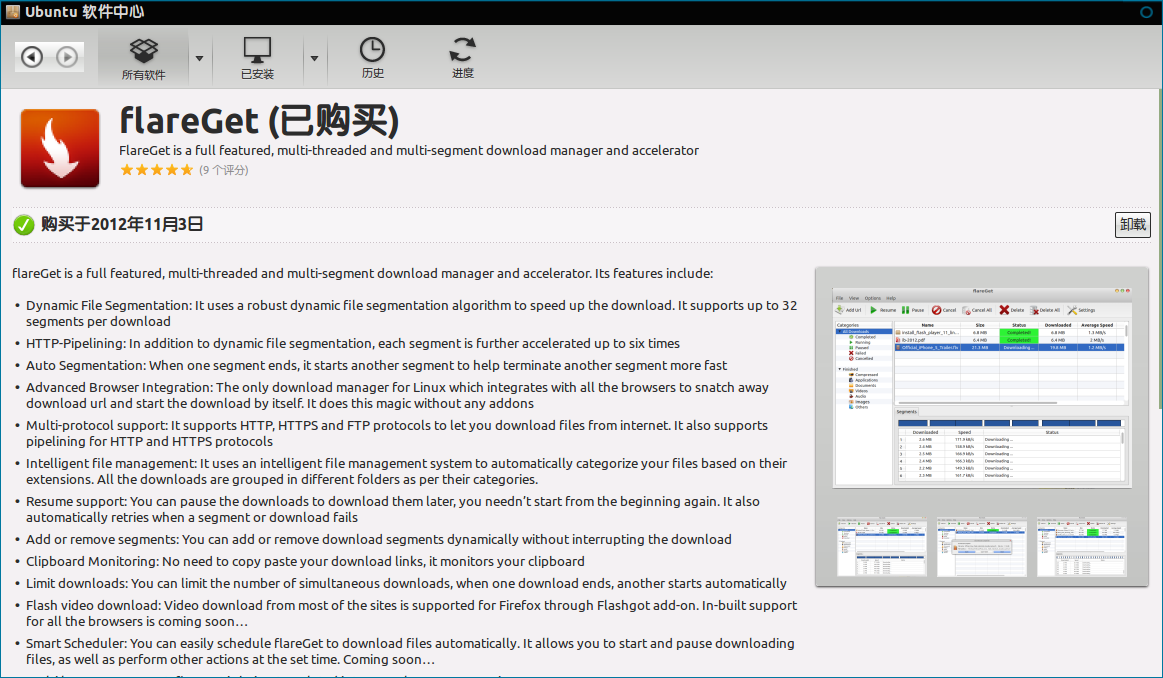
Task: Click the five-star rating
Action: coord(157,170)
